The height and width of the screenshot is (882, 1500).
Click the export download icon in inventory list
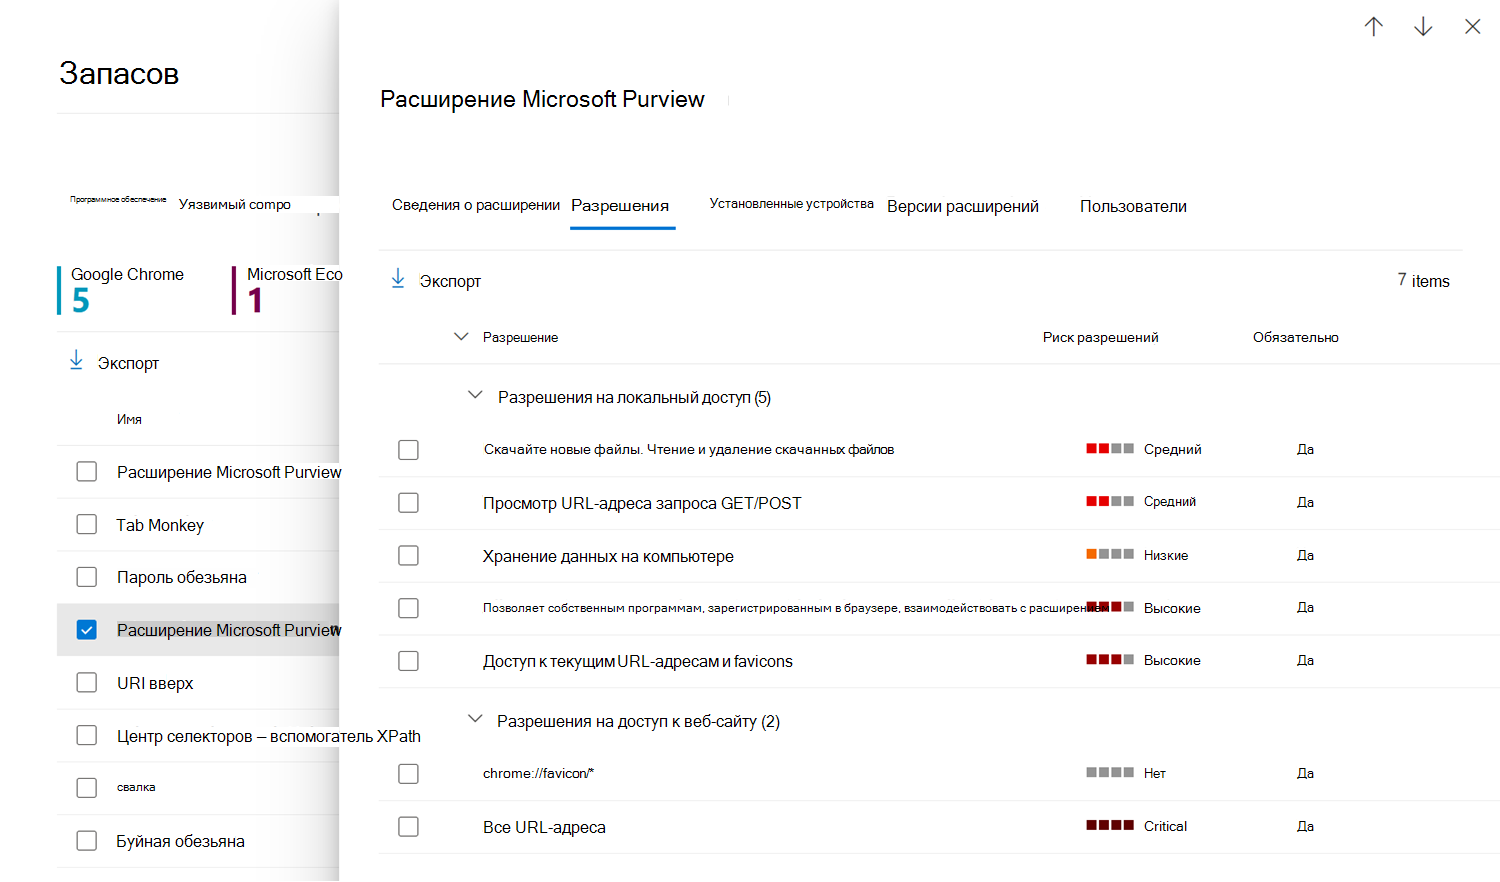tap(76, 361)
